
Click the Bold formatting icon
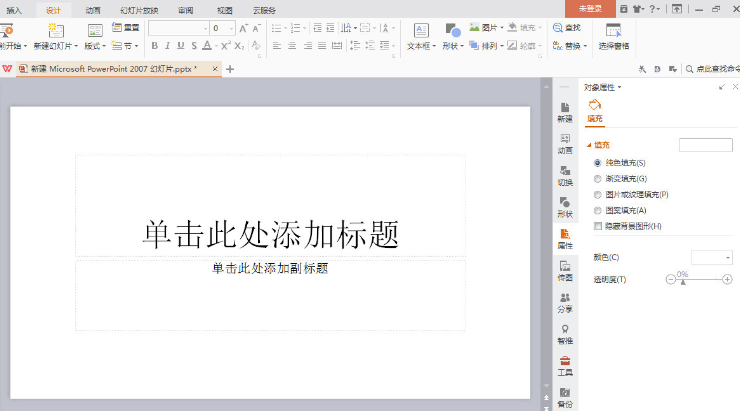[154, 46]
